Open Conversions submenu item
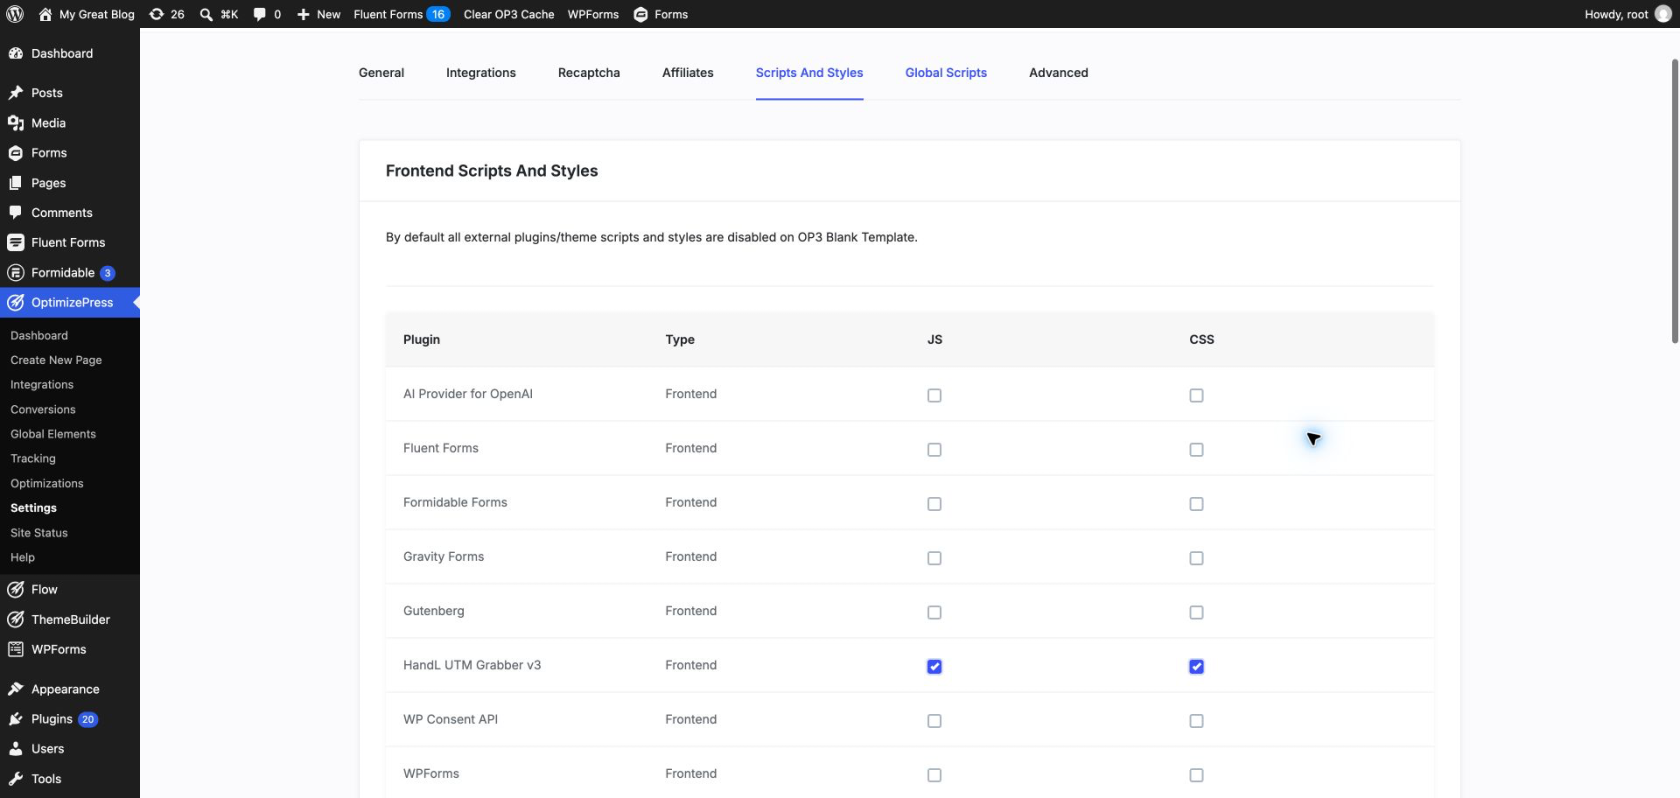 tap(43, 409)
